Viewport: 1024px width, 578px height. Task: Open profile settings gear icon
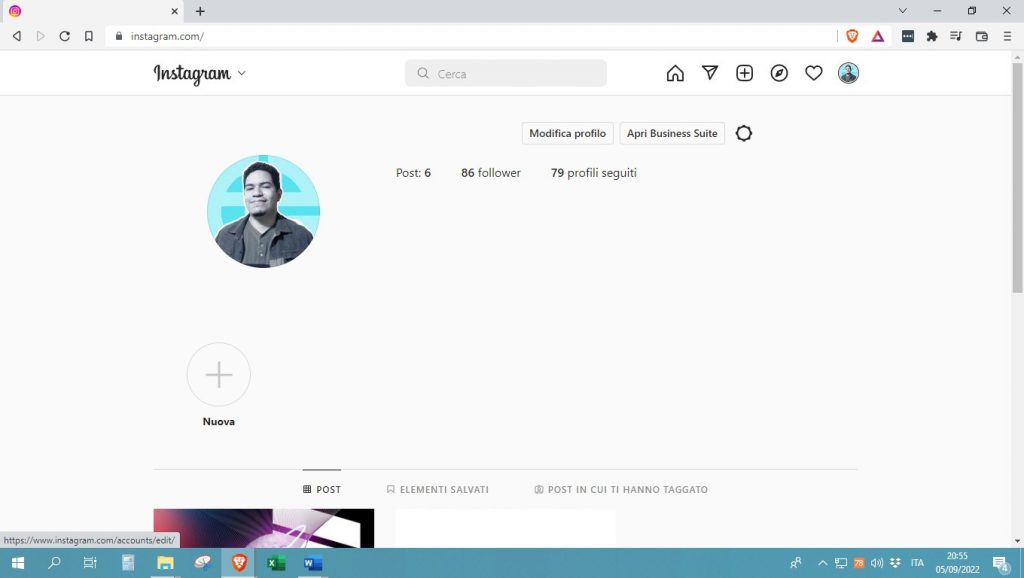point(744,133)
